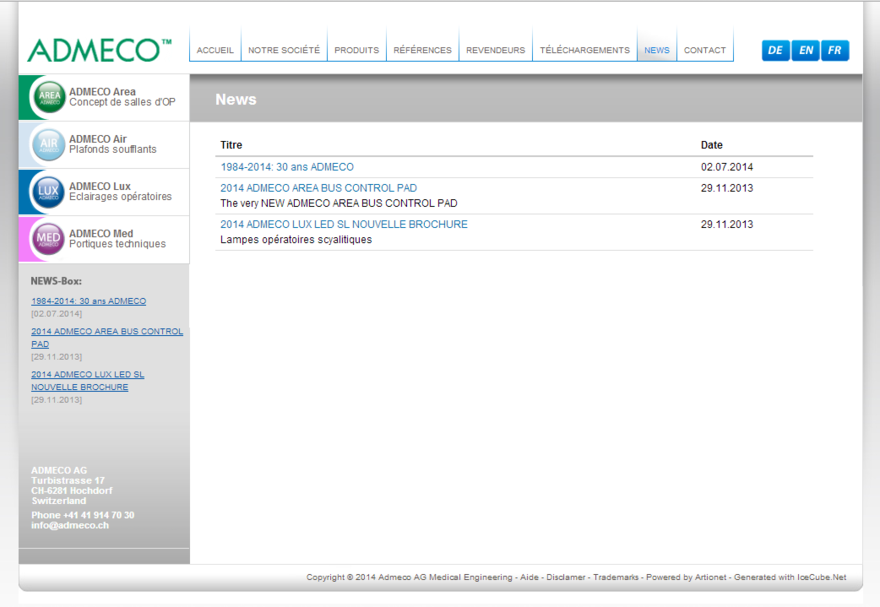Click the 'CH-6281 Hochdorf' address line
This screenshot has width=880, height=607.
72,491
